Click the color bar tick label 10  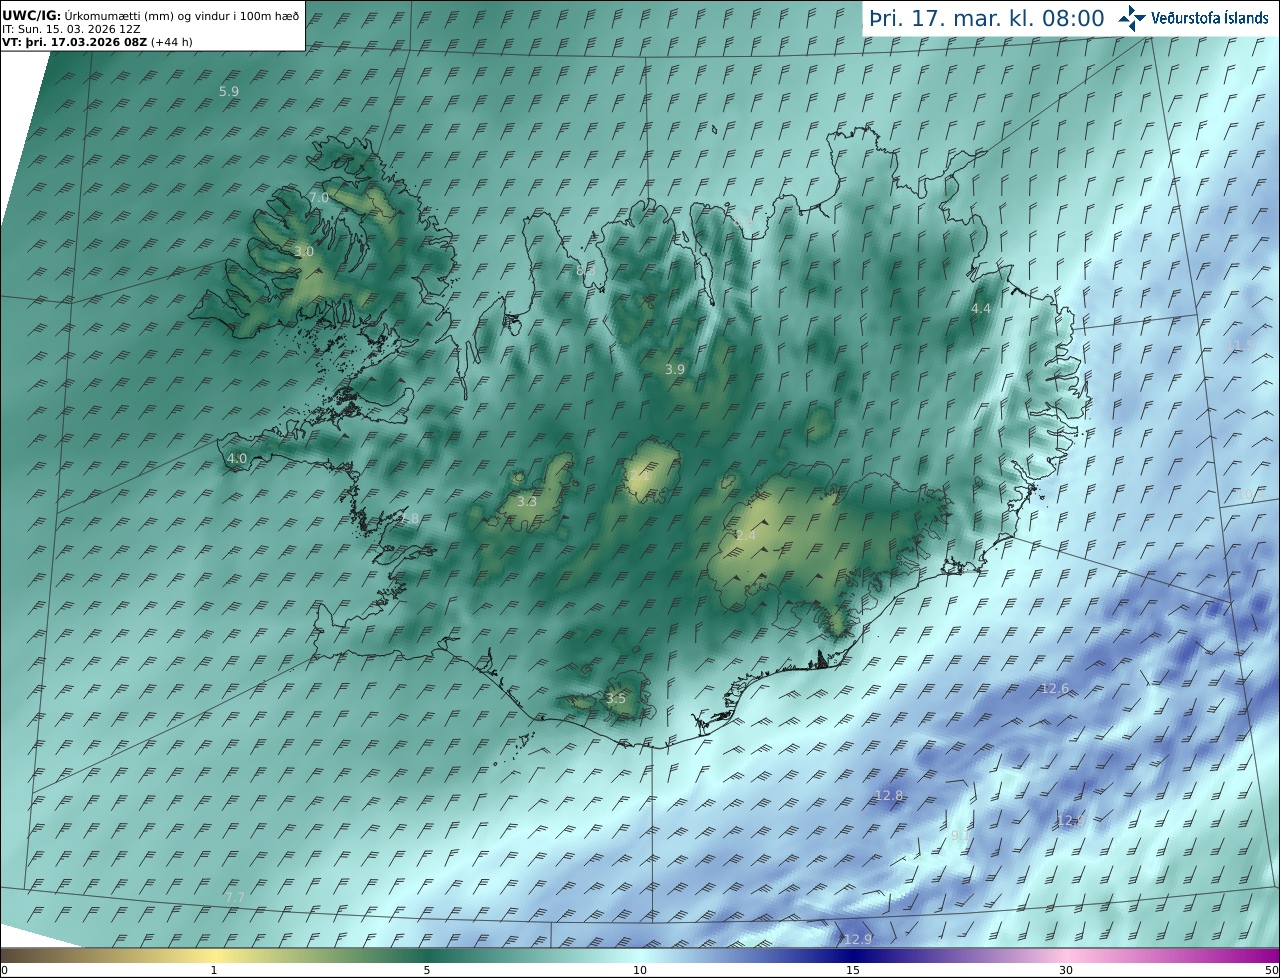point(640,970)
